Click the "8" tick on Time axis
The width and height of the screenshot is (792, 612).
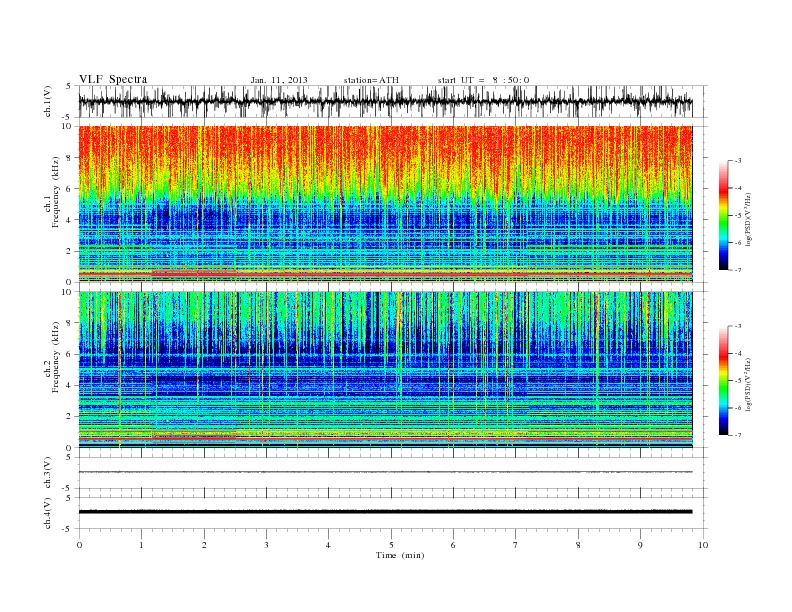pyautogui.click(x=578, y=545)
